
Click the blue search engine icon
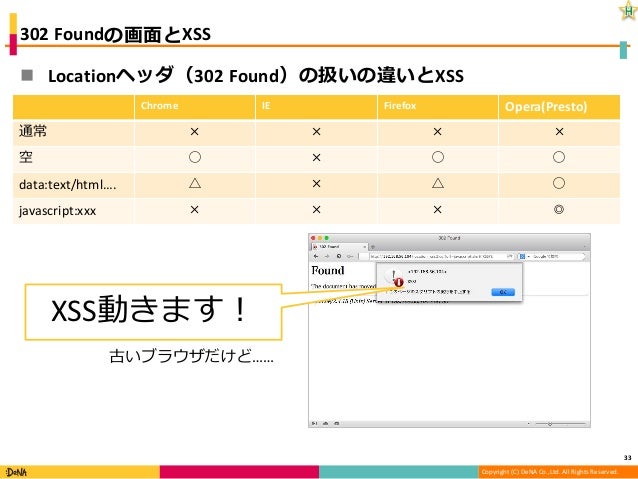point(522,256)
